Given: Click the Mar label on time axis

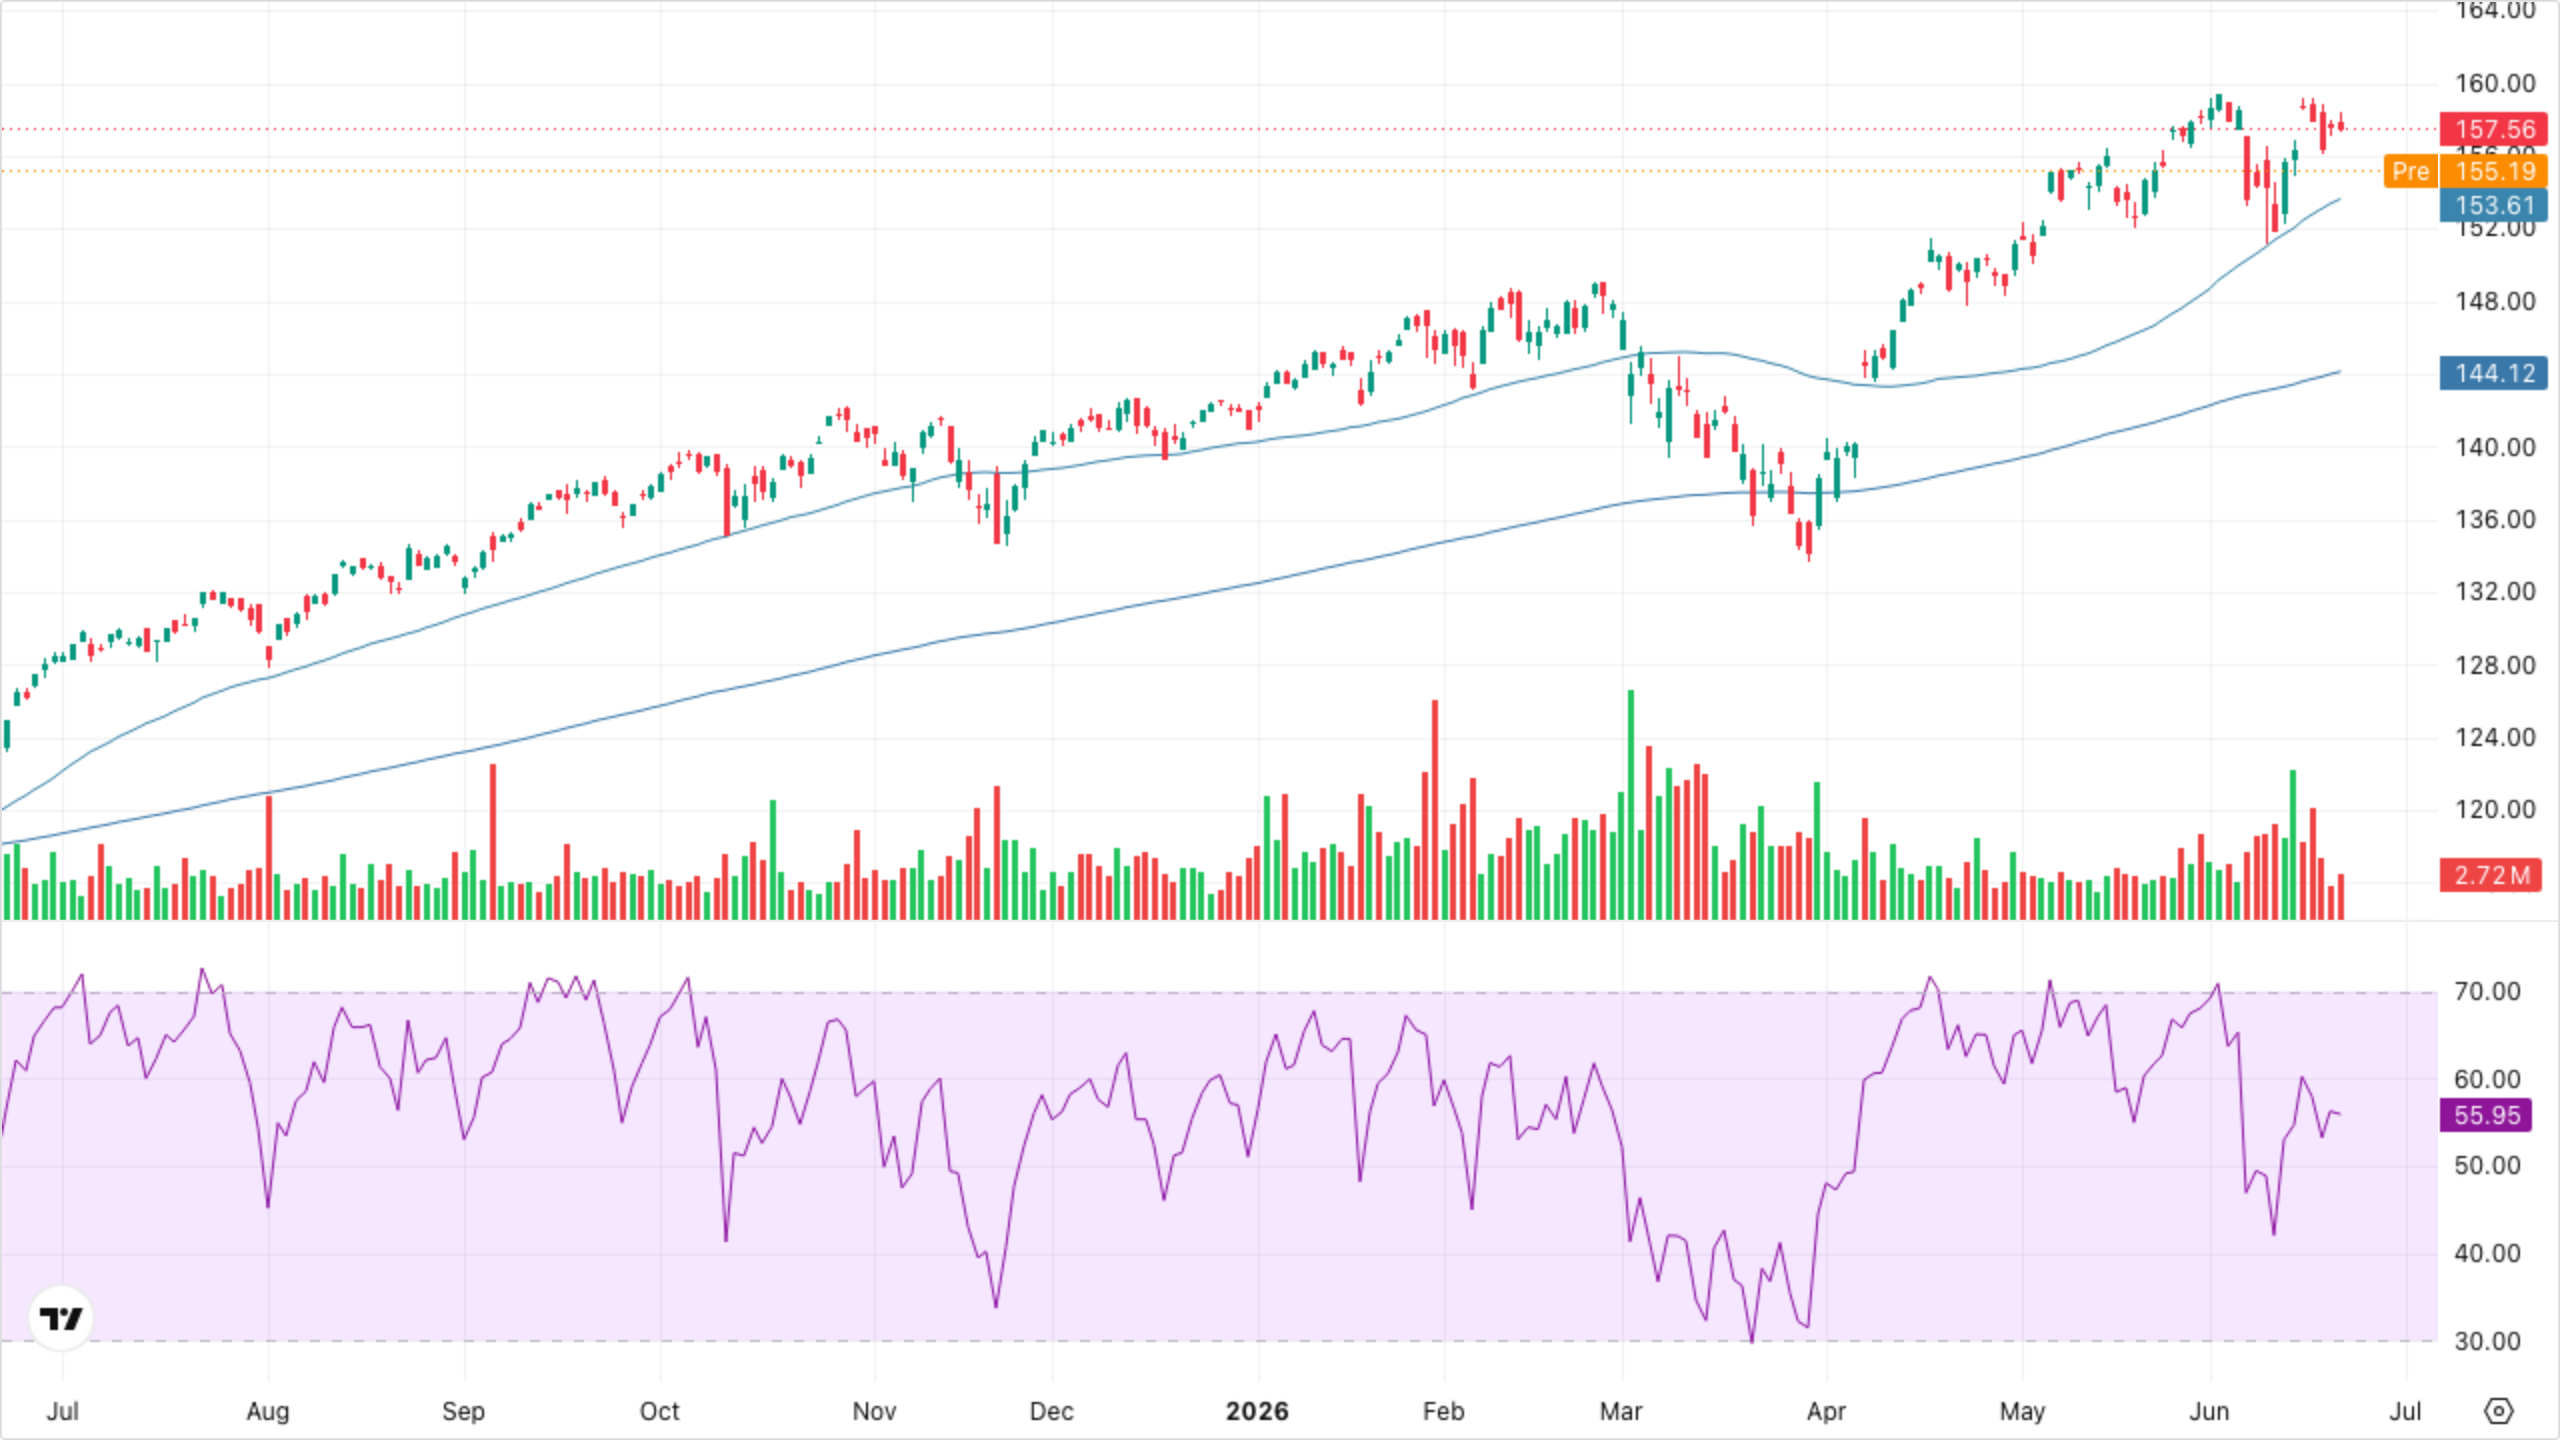Looking at the screenshot, I should coord(1621,1411).
